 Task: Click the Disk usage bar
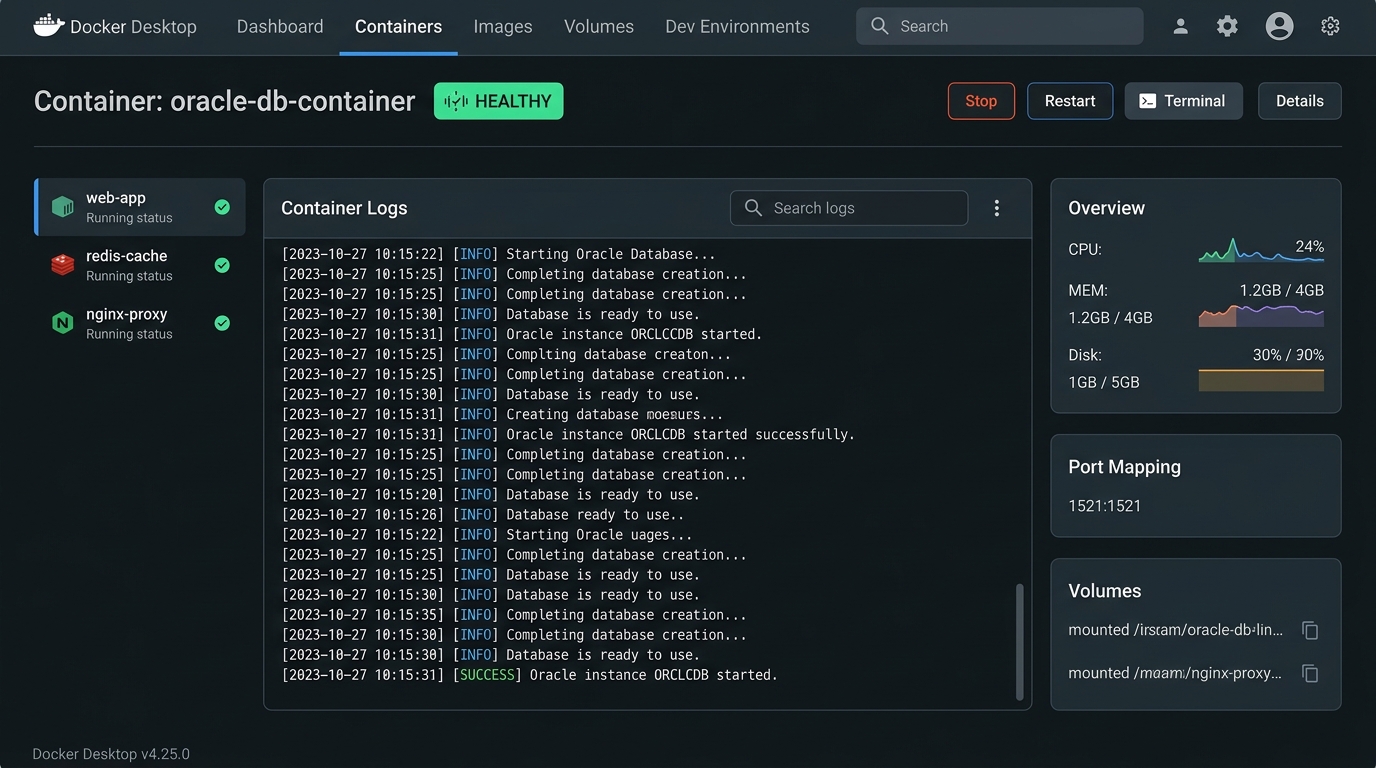[x=1261, y=380]
